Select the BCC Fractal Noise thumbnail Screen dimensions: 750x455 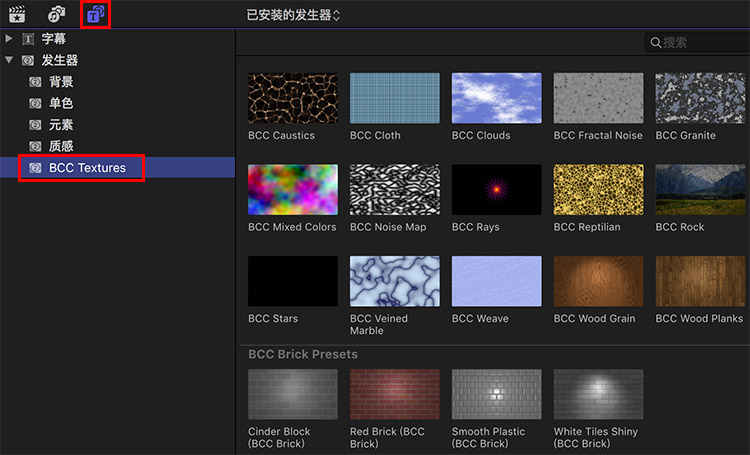coord(598,98)
